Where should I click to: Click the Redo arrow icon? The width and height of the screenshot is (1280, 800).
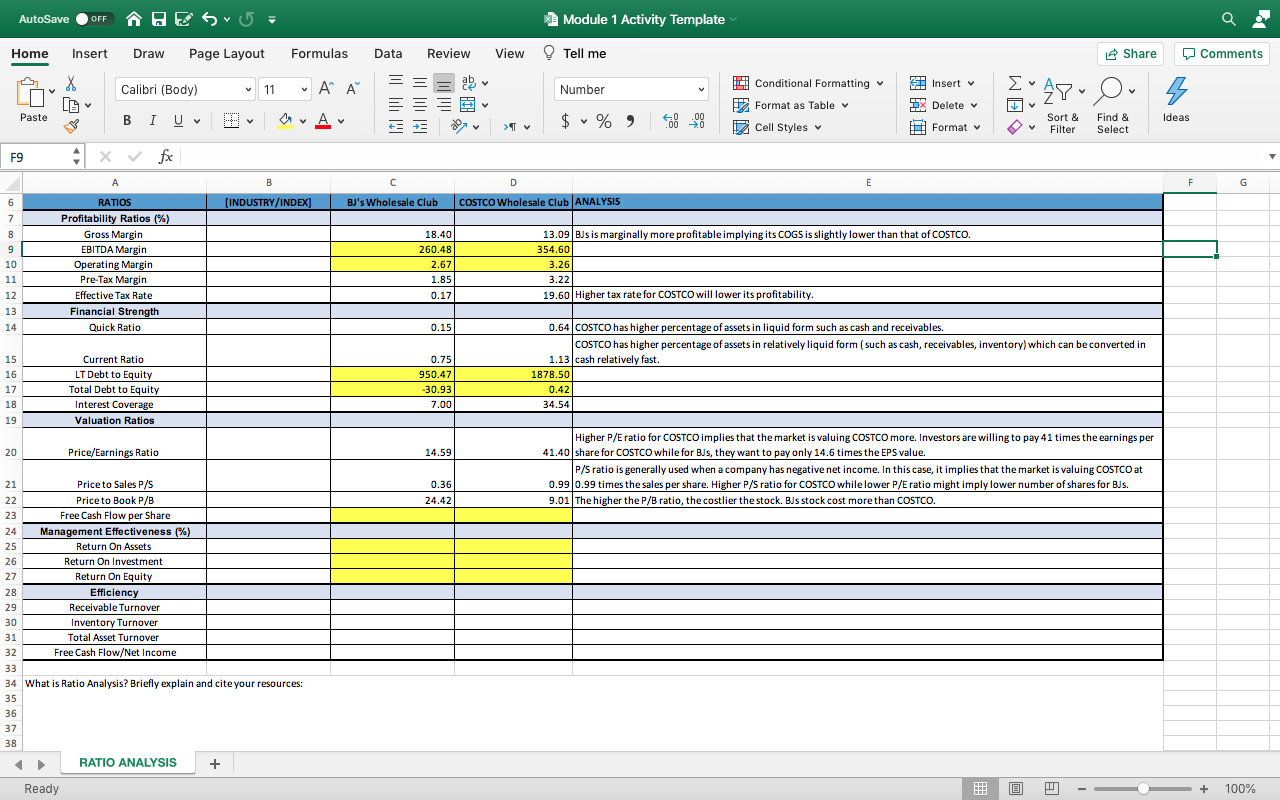click(x=249, y=19)
